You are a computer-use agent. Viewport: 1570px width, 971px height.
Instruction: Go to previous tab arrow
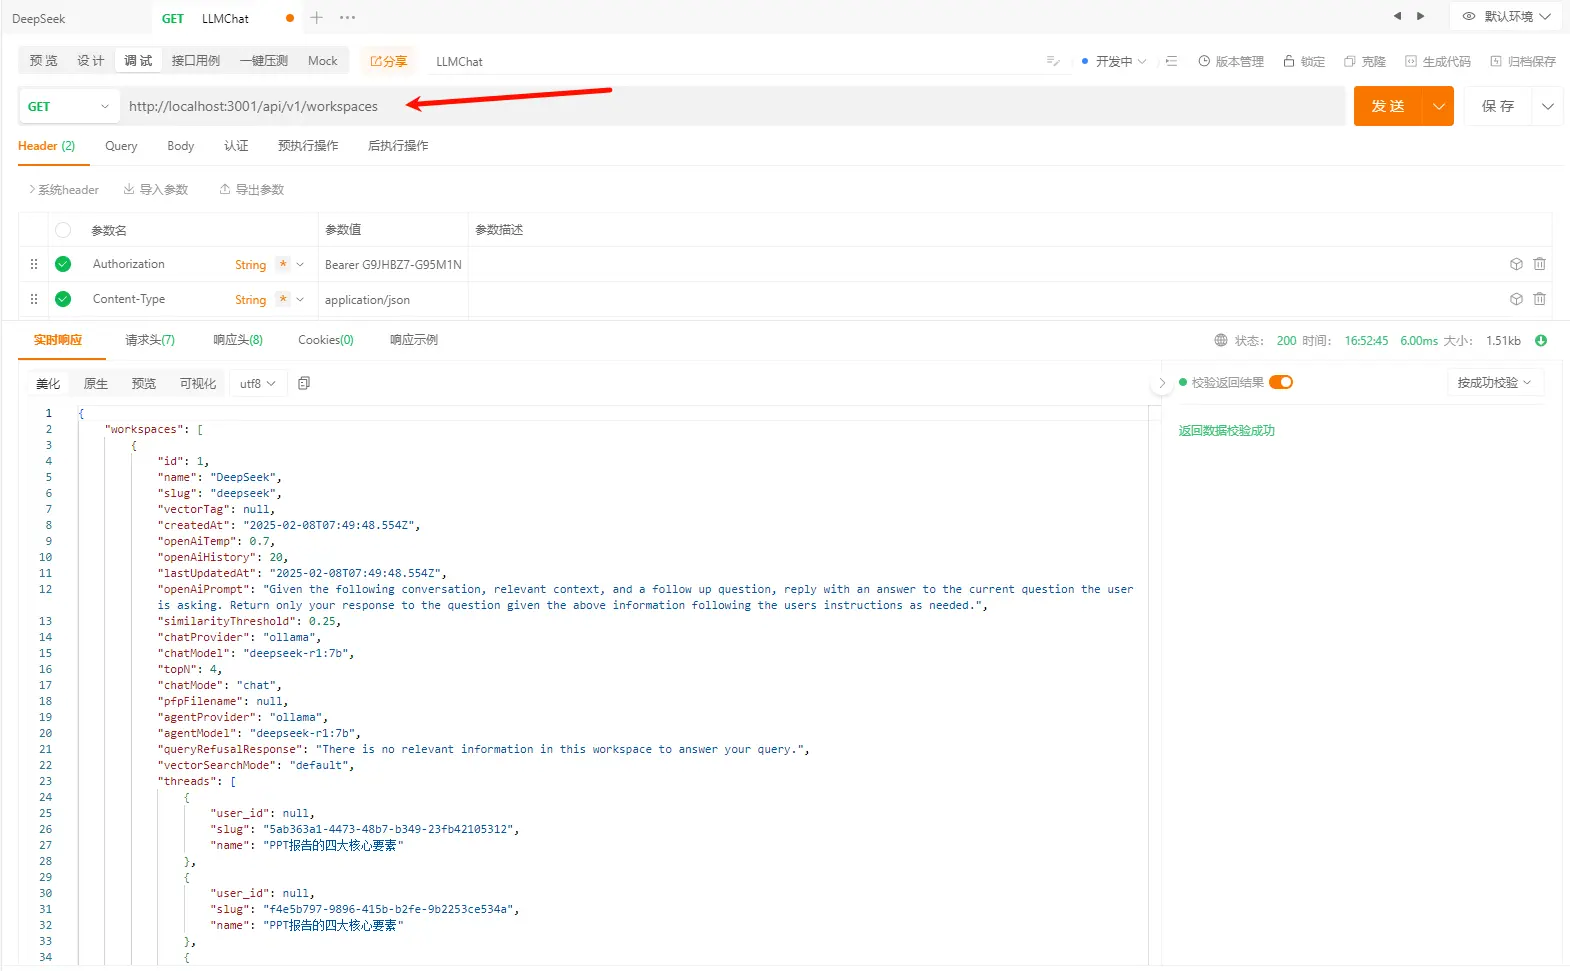pos(1397,16)
